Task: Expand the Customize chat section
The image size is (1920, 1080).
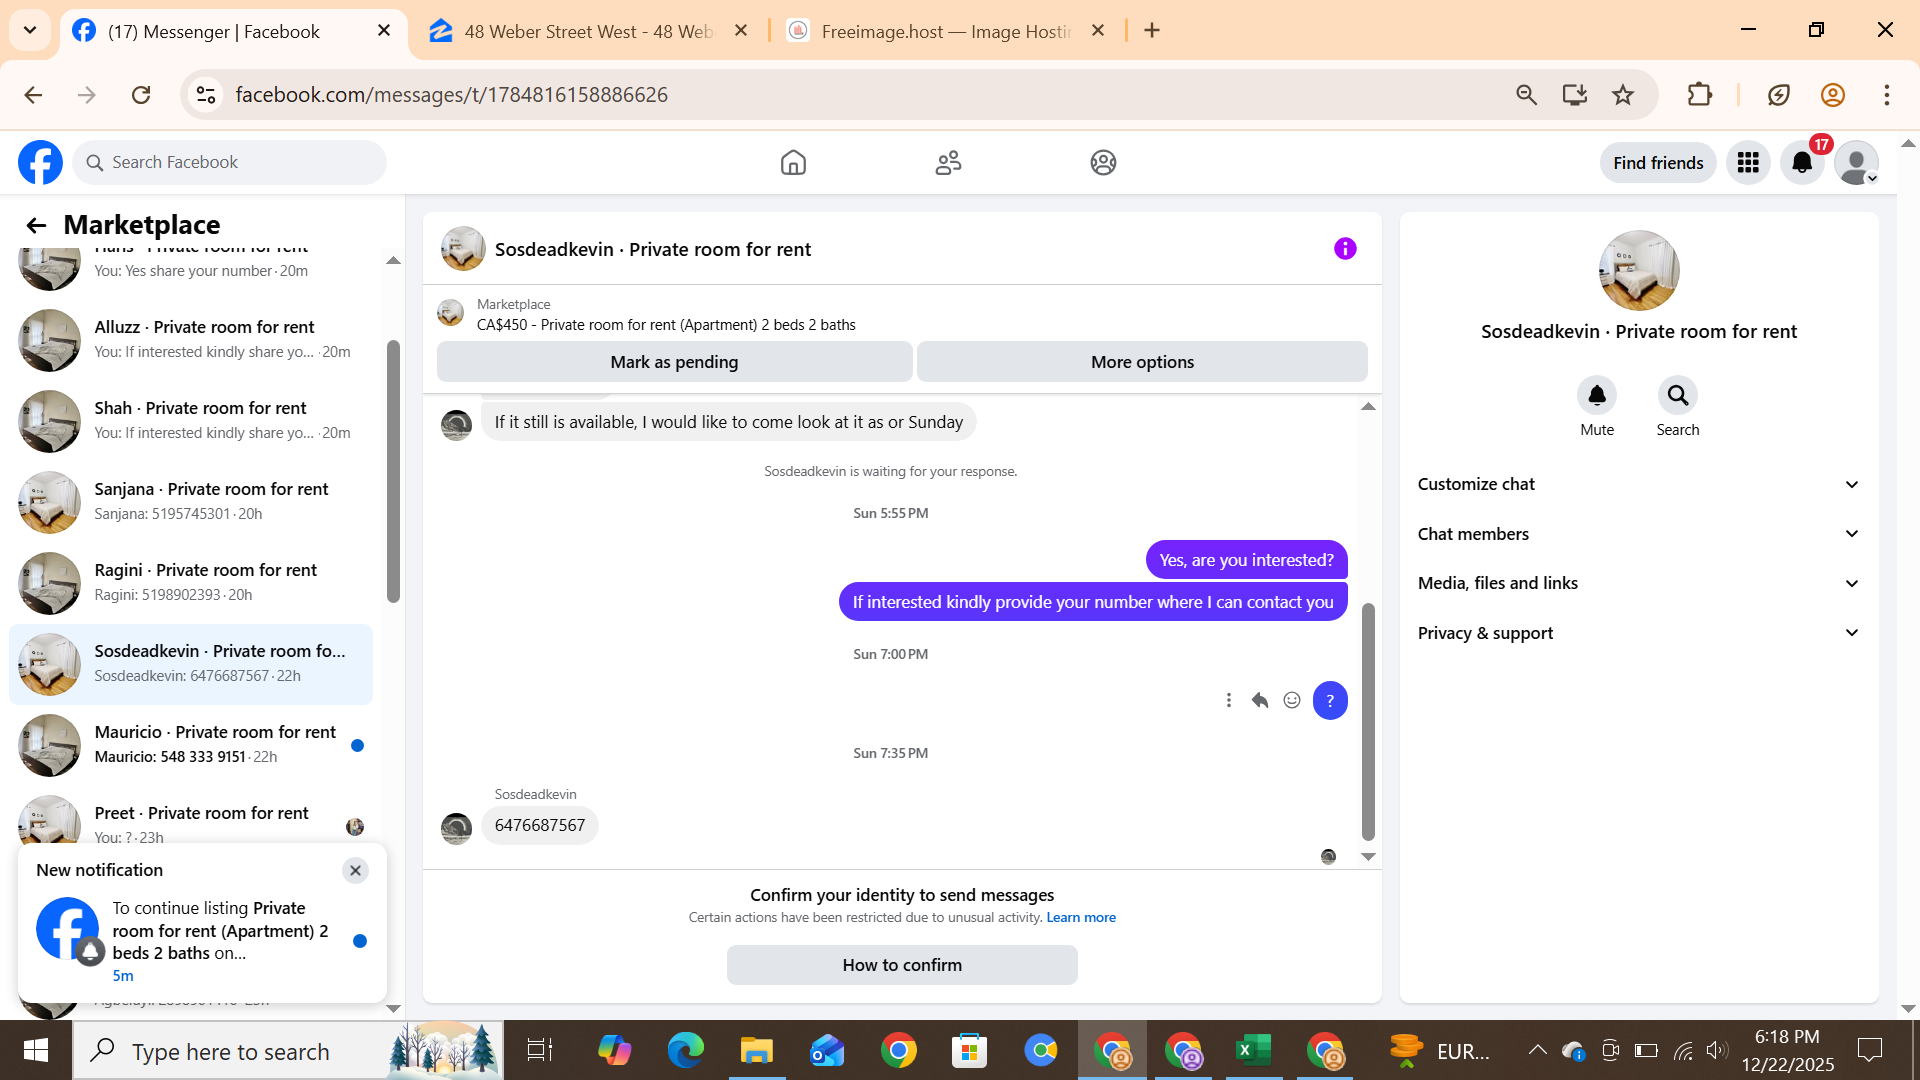Action: point(1638,484)
